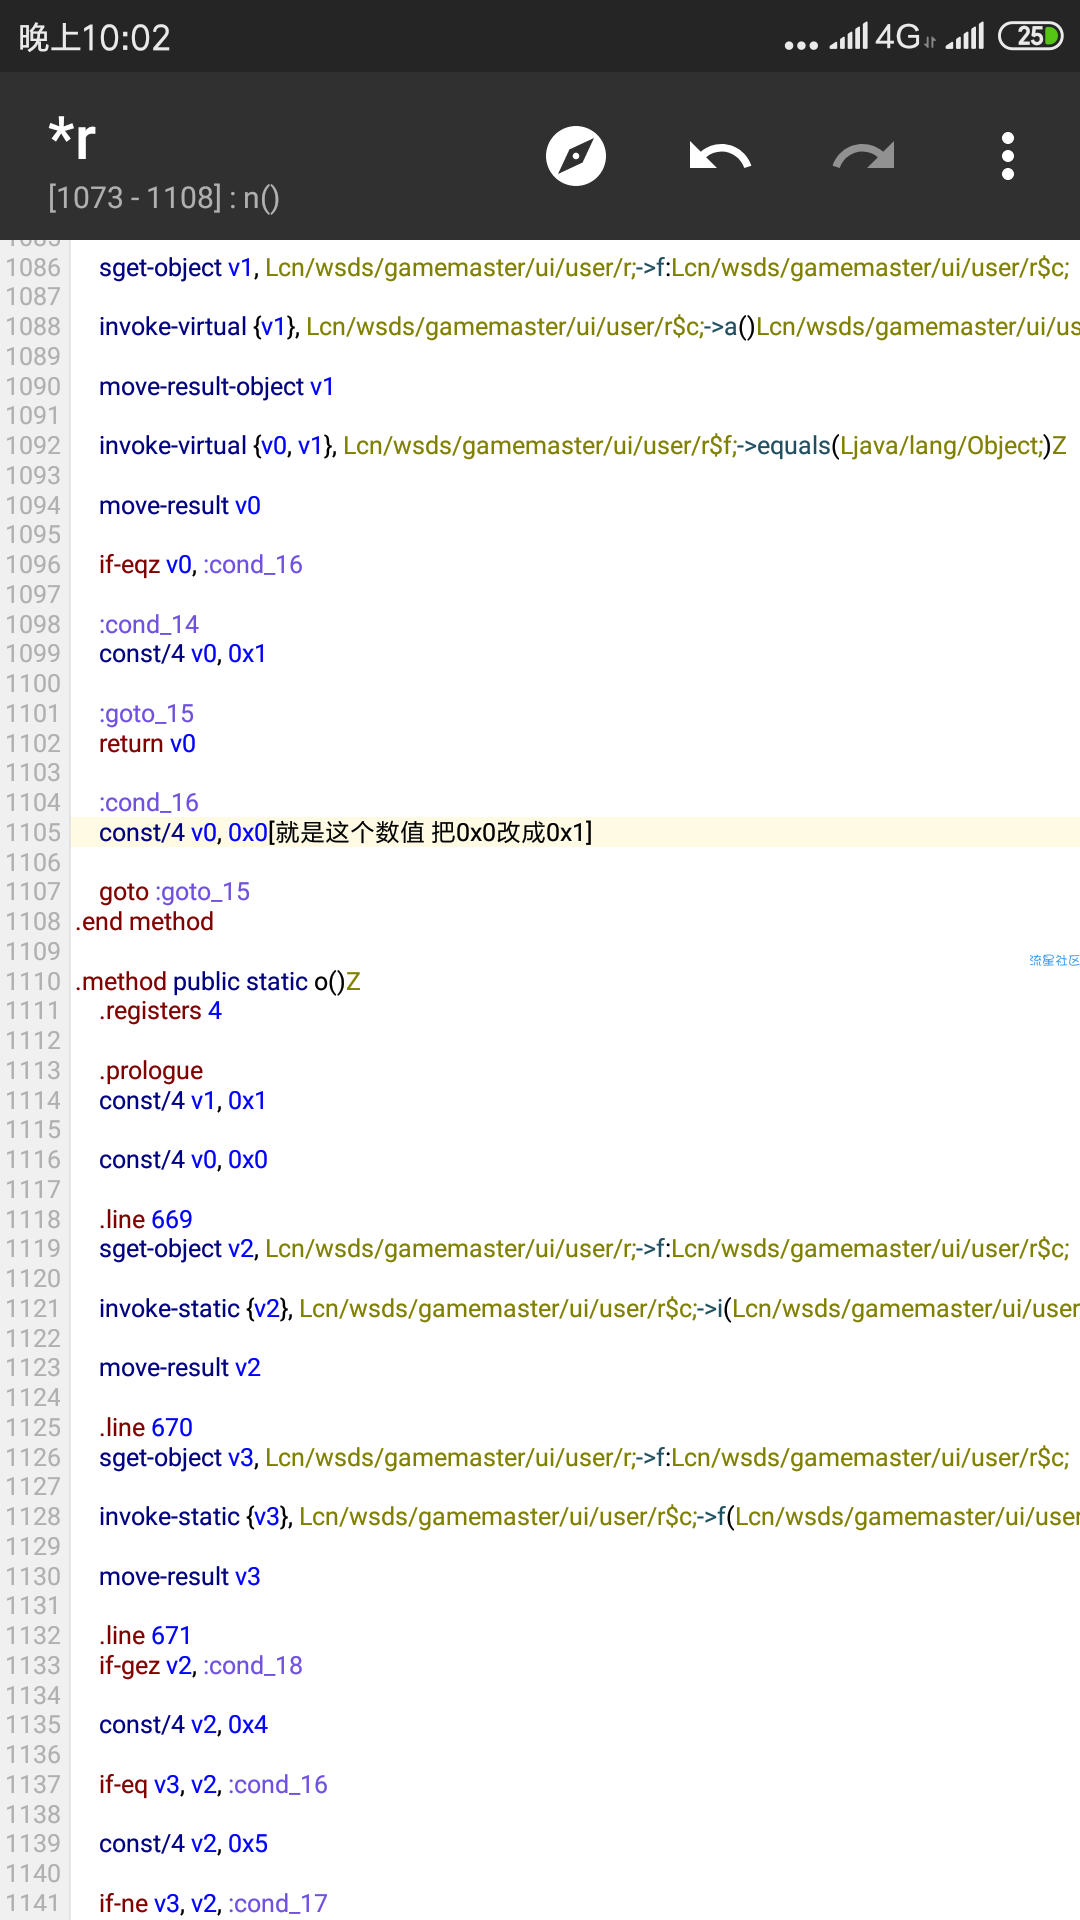Tap const/4 v2, 0x4 instruction
1080x1920 pixels.
coord(183,1724)
